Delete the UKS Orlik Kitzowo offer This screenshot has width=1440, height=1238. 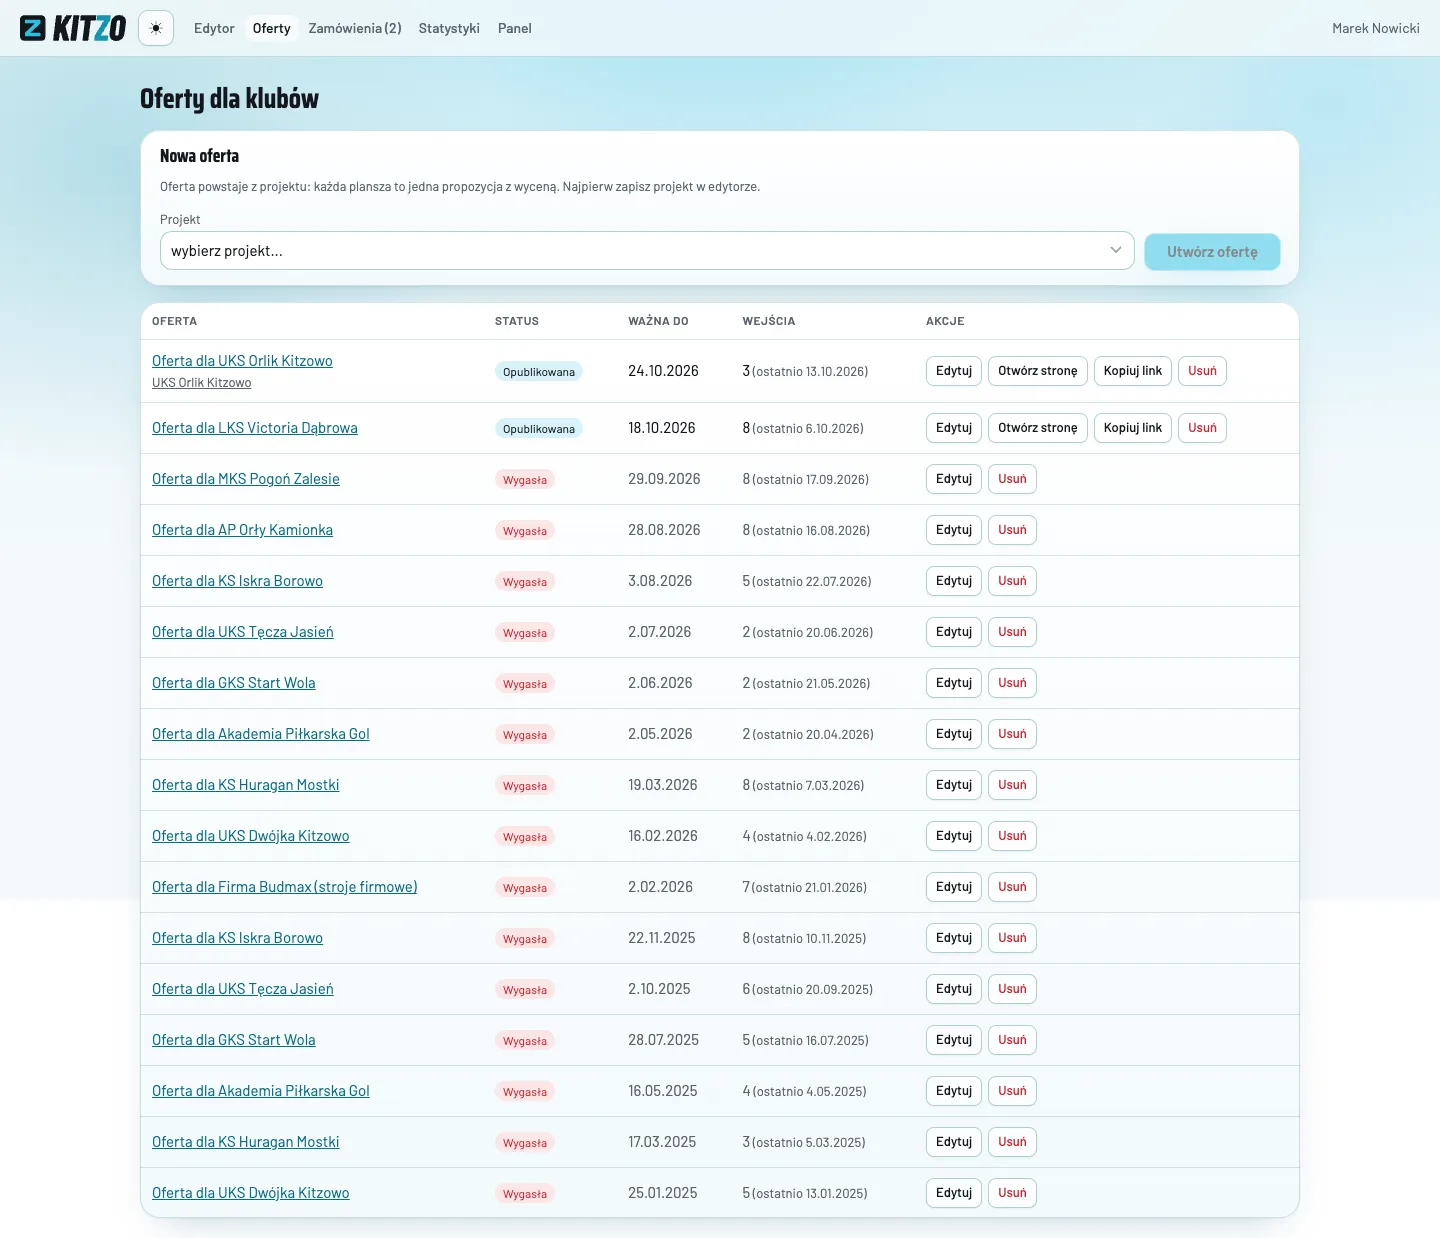point(1202,371)
